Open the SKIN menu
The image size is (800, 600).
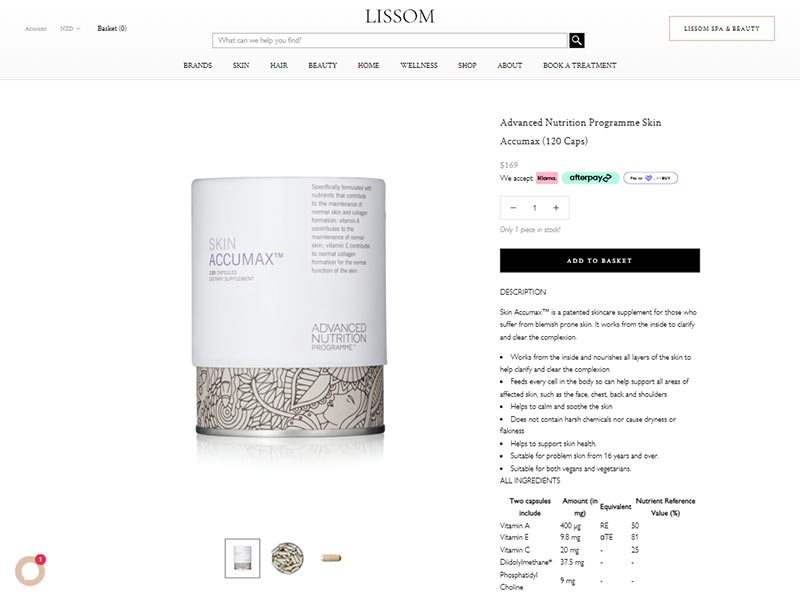click(241, 65)
